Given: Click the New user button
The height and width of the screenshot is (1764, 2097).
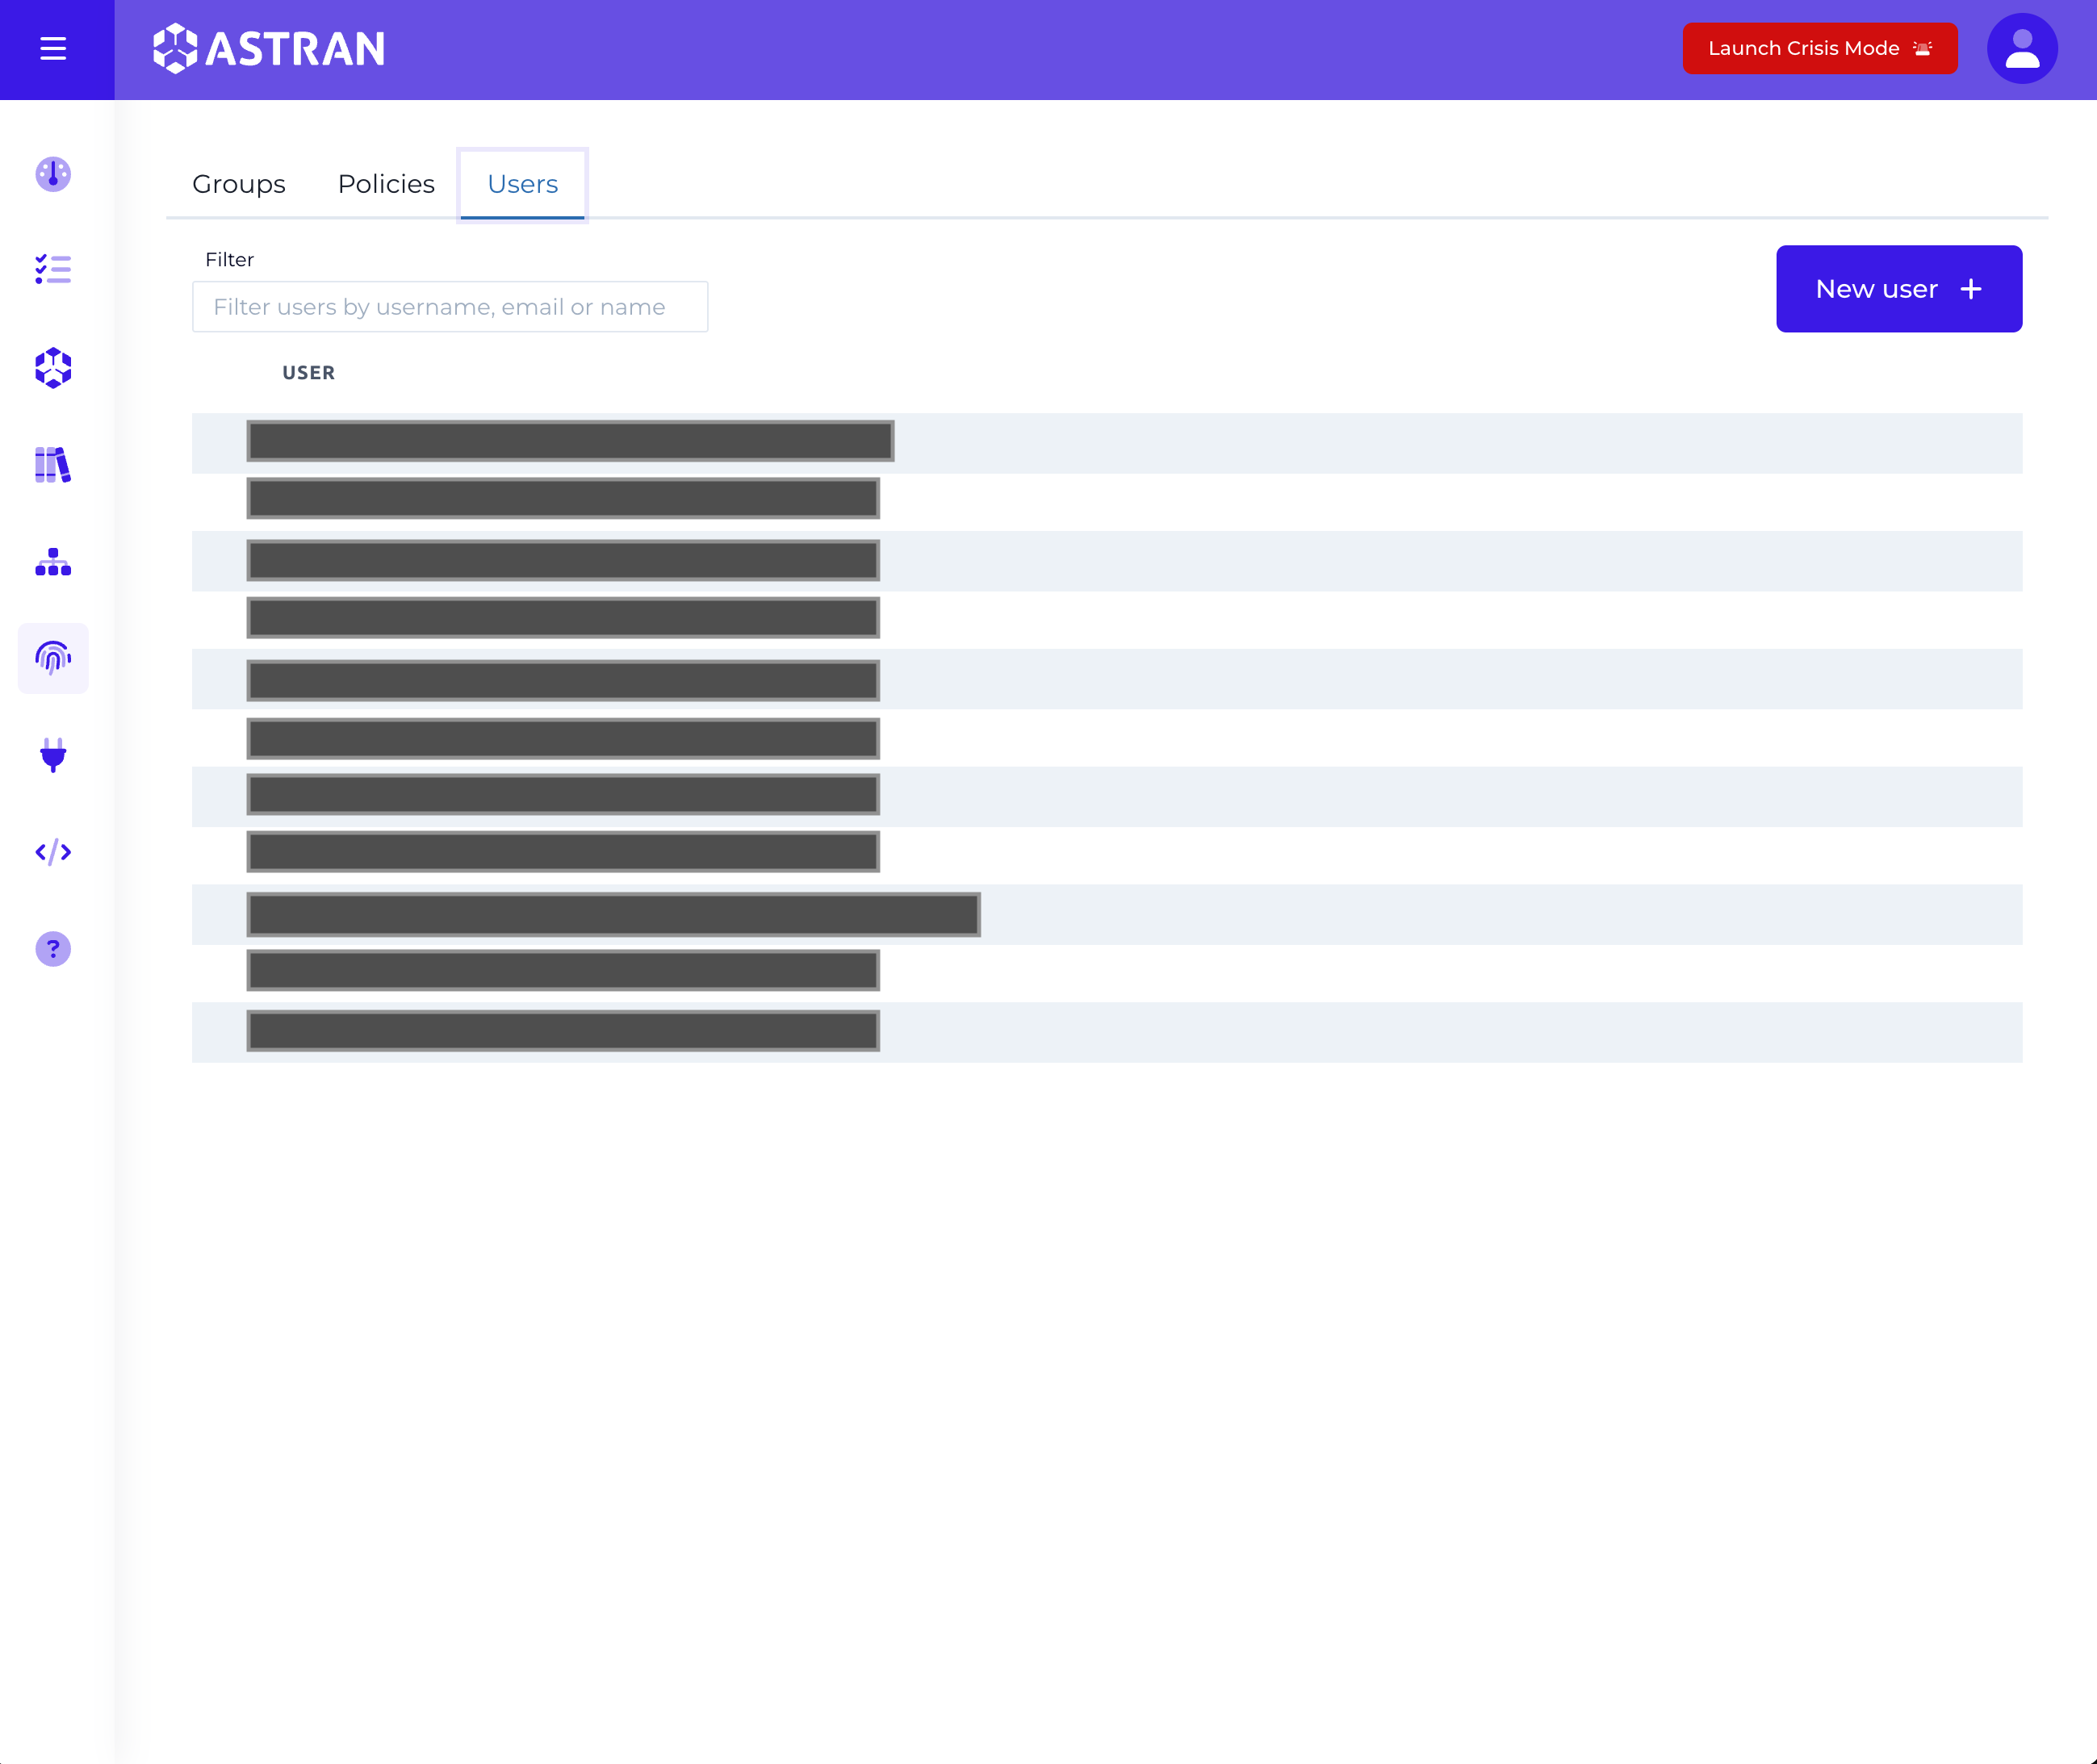Looking at the screenshot, I should (1899, 289).
